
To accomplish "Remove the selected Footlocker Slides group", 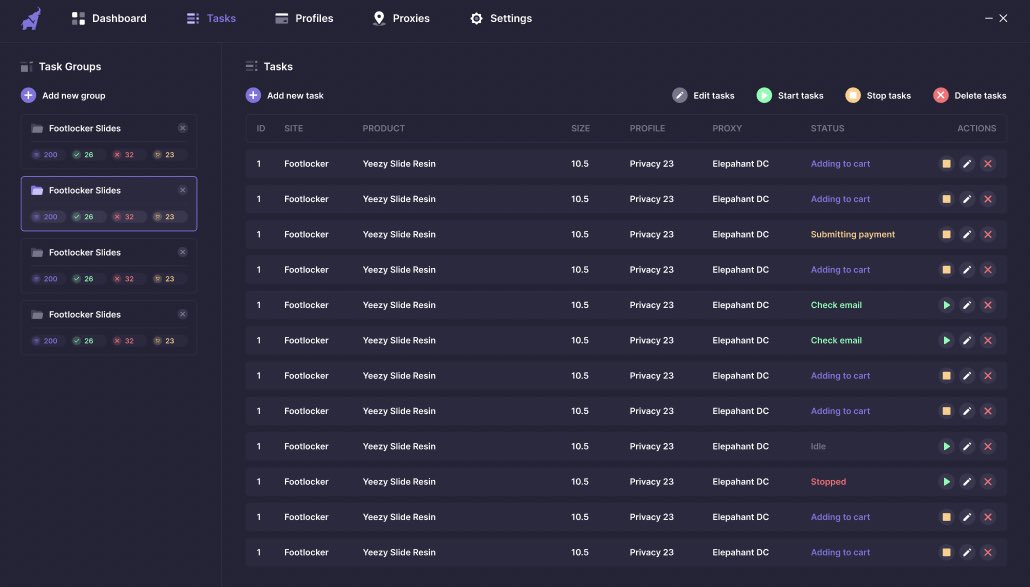I will [x=182, y=189].
